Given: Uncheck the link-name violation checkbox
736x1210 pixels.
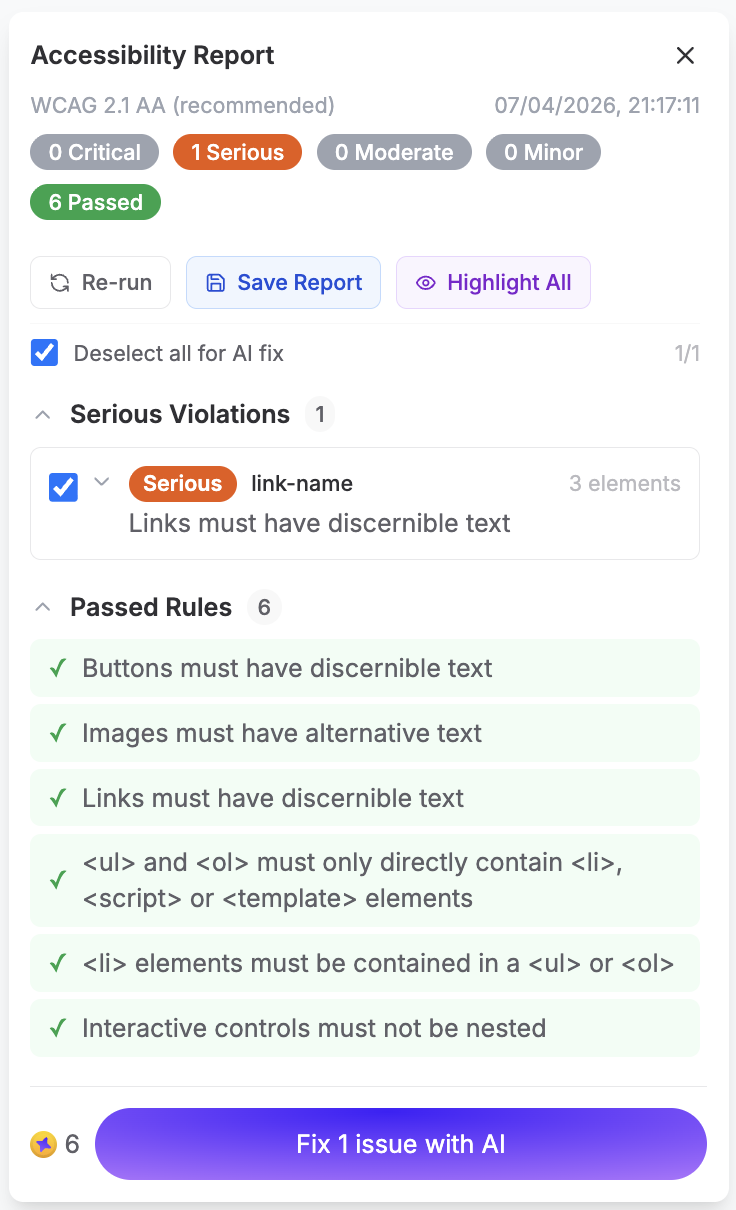Looking at the screenshot, I should [64, 487].
